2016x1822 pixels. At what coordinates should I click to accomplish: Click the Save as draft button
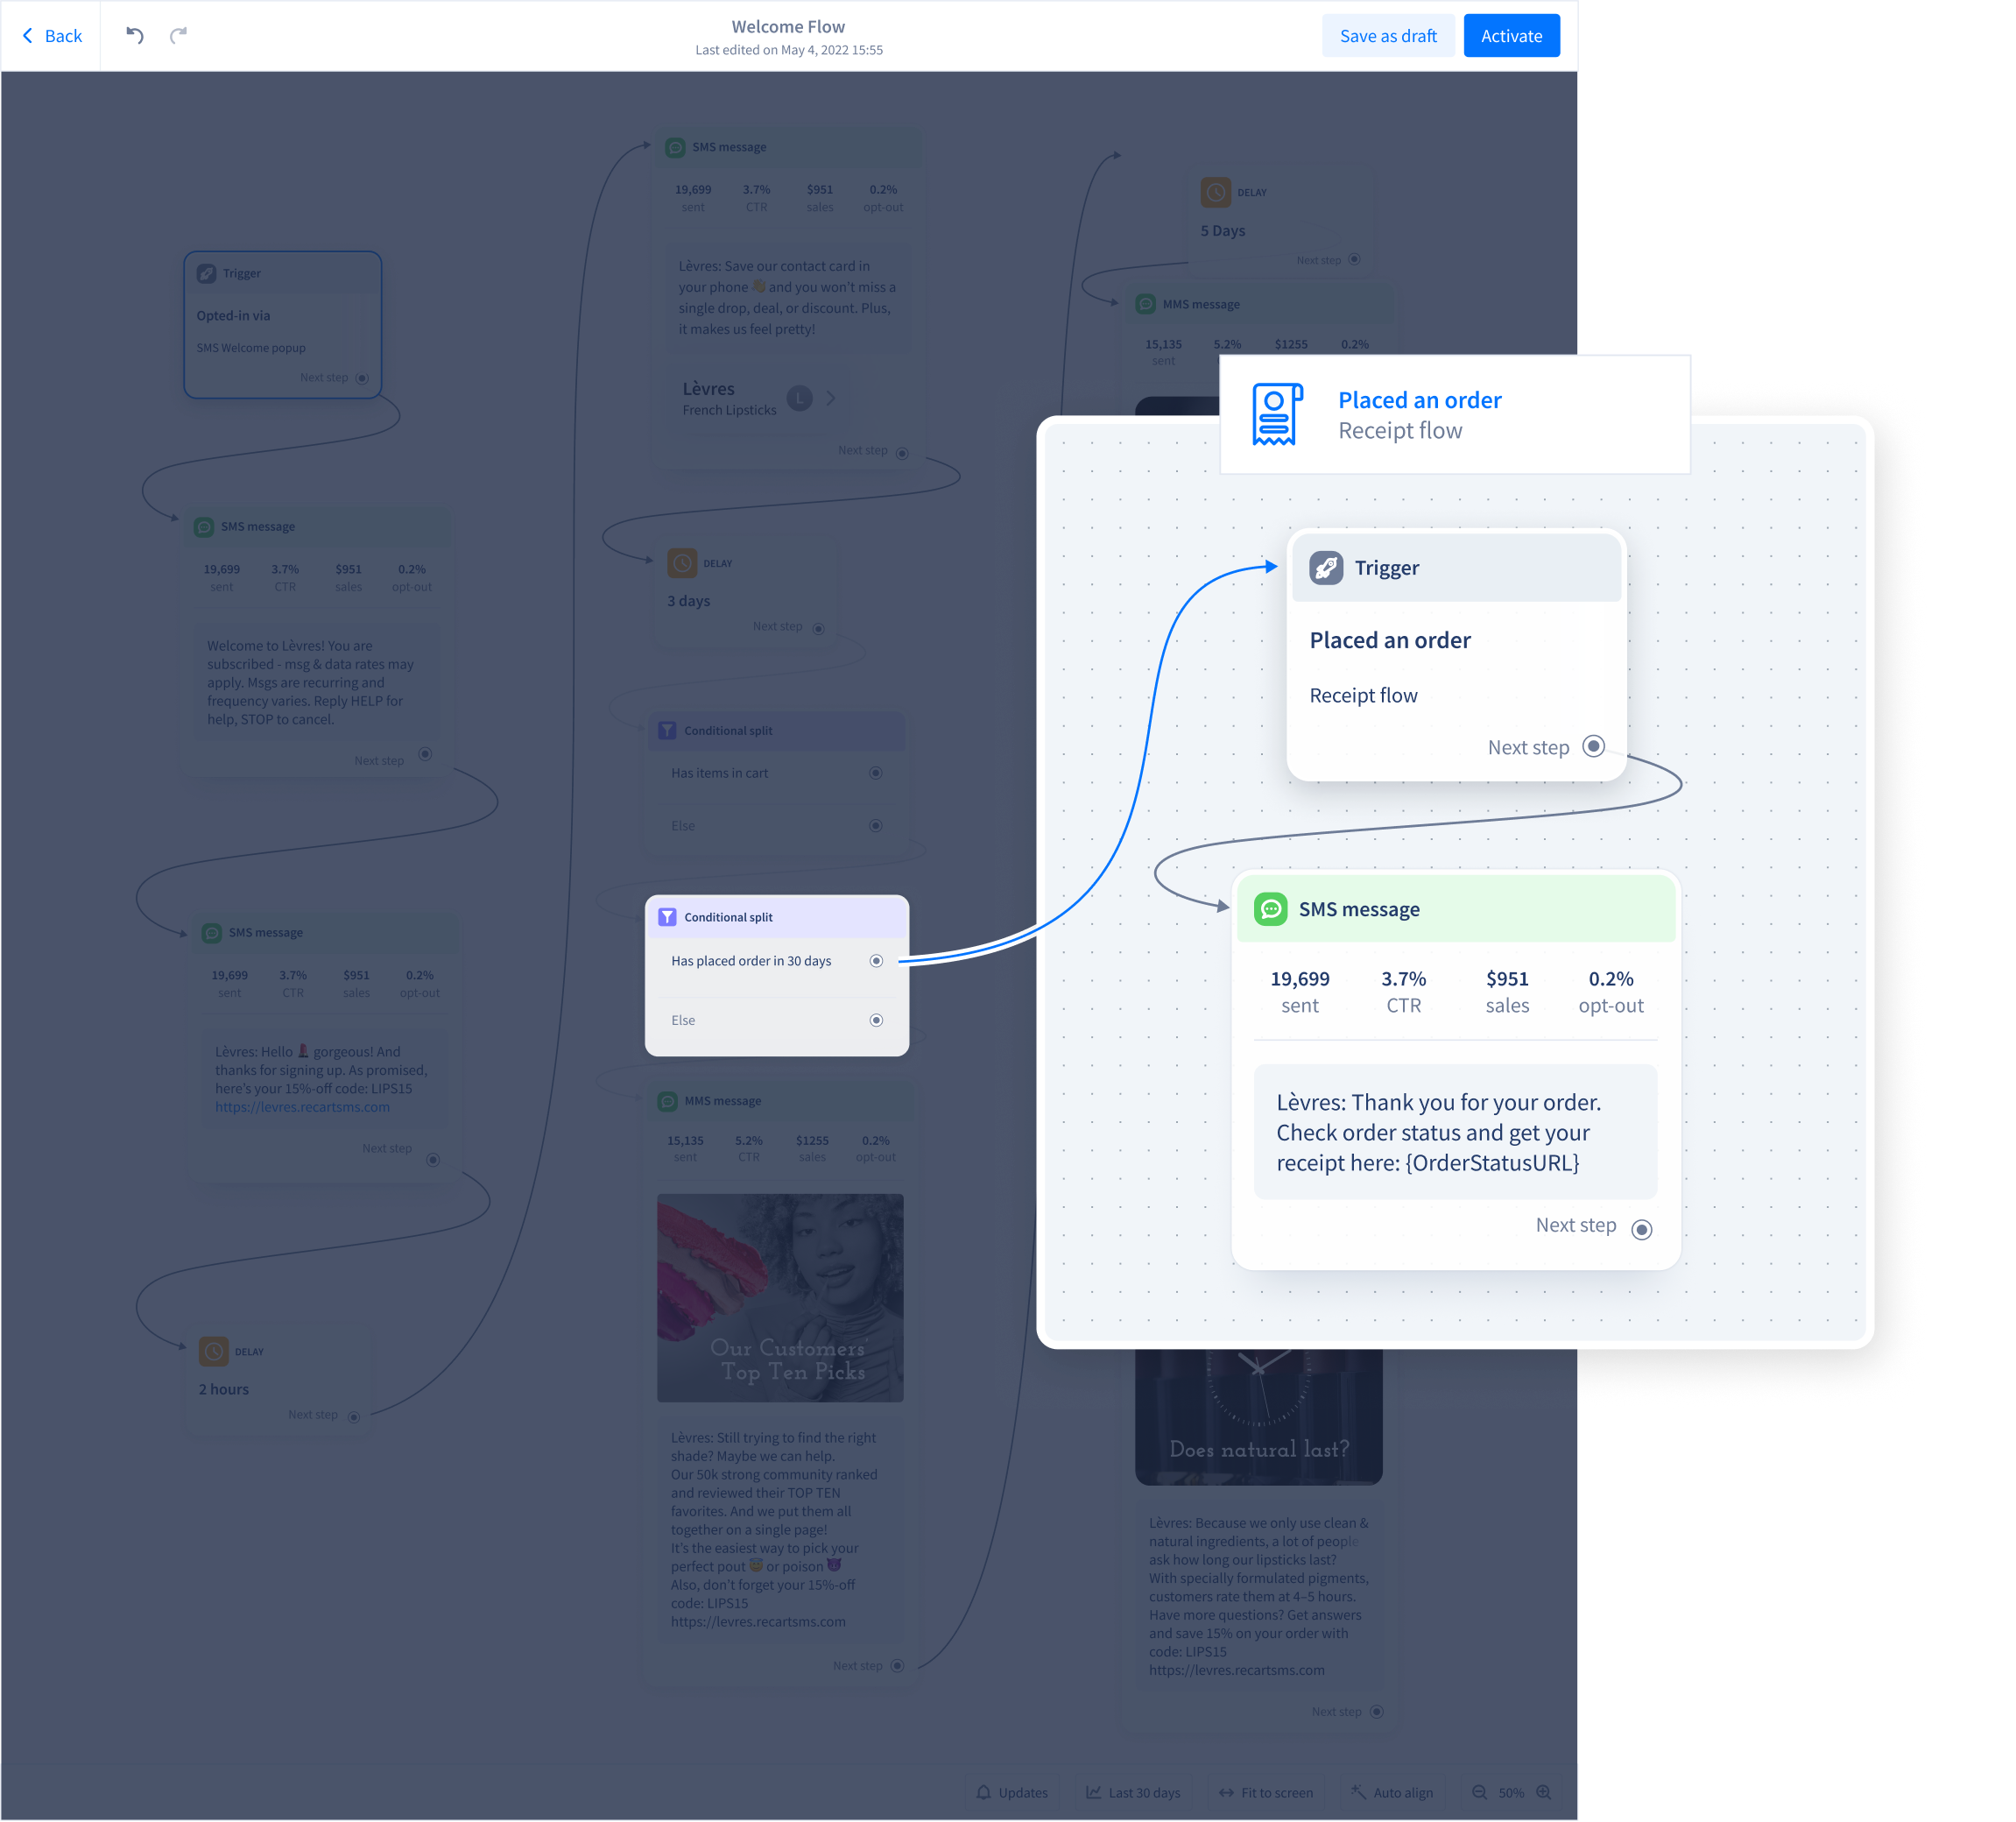coord(1389,35)
